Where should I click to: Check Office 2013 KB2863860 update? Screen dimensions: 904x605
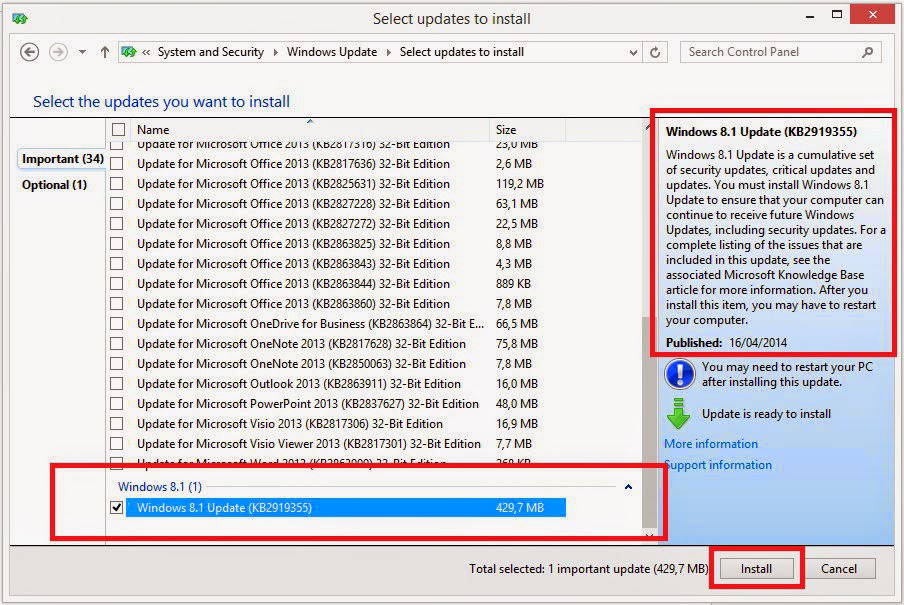point(116,303)
